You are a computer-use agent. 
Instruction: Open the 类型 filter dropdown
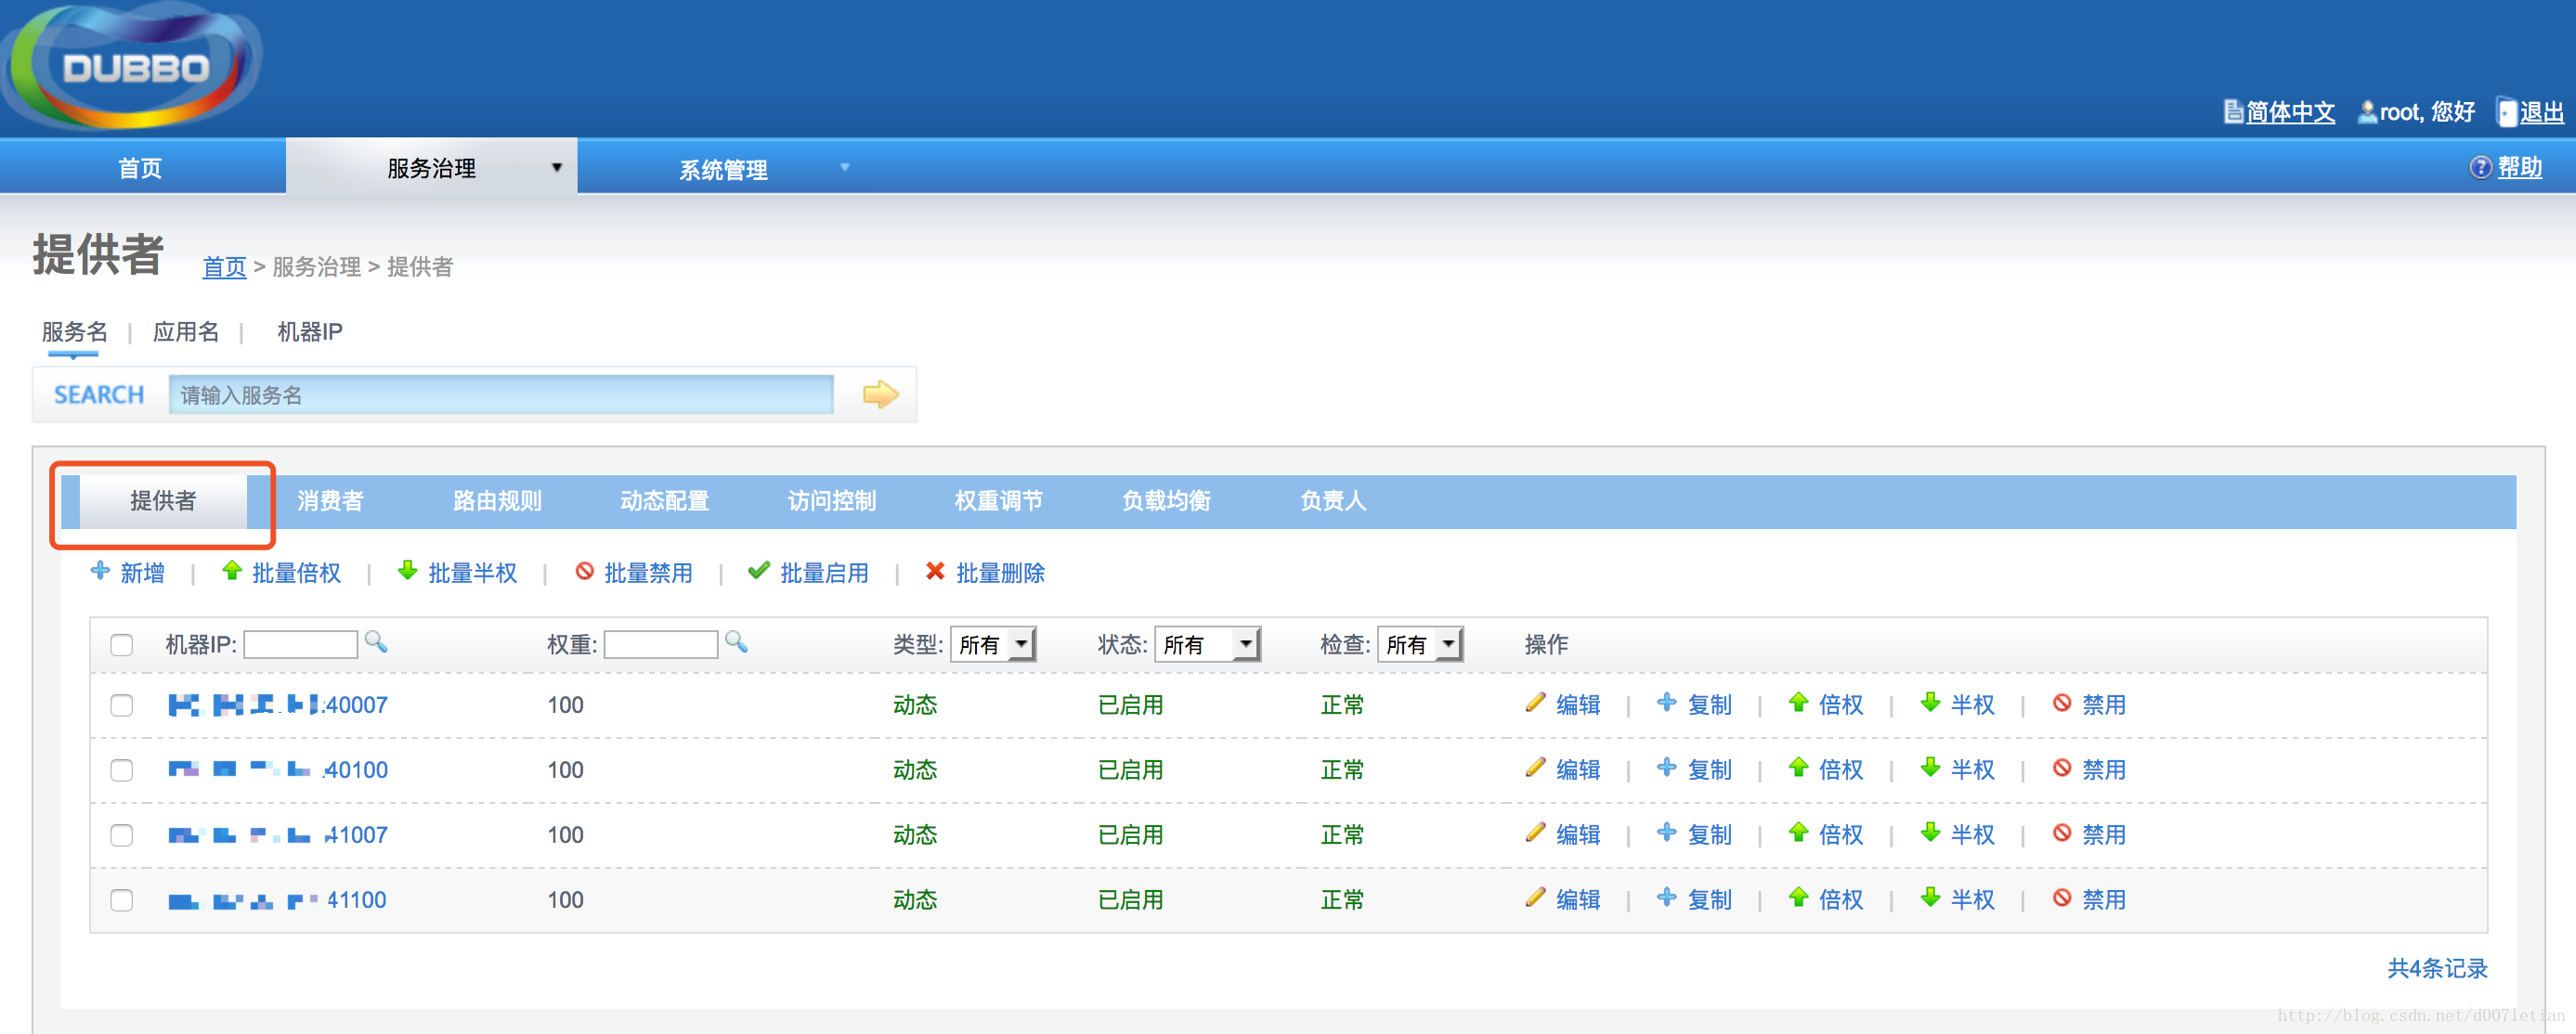coord(993,645)
